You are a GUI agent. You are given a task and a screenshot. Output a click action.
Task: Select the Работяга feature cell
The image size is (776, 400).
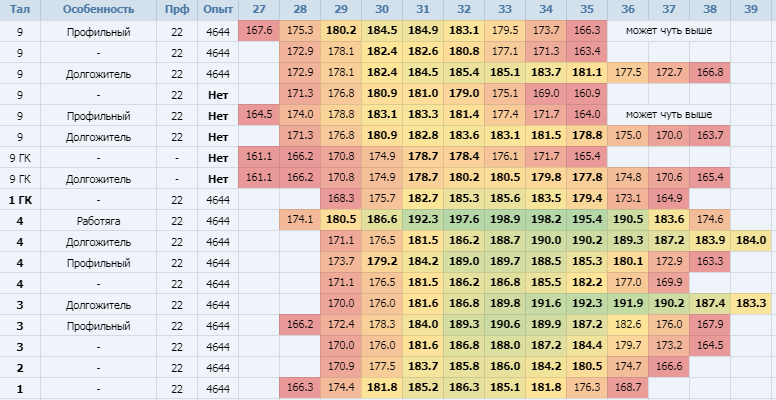pyautogui.click(x=98, y=221)
